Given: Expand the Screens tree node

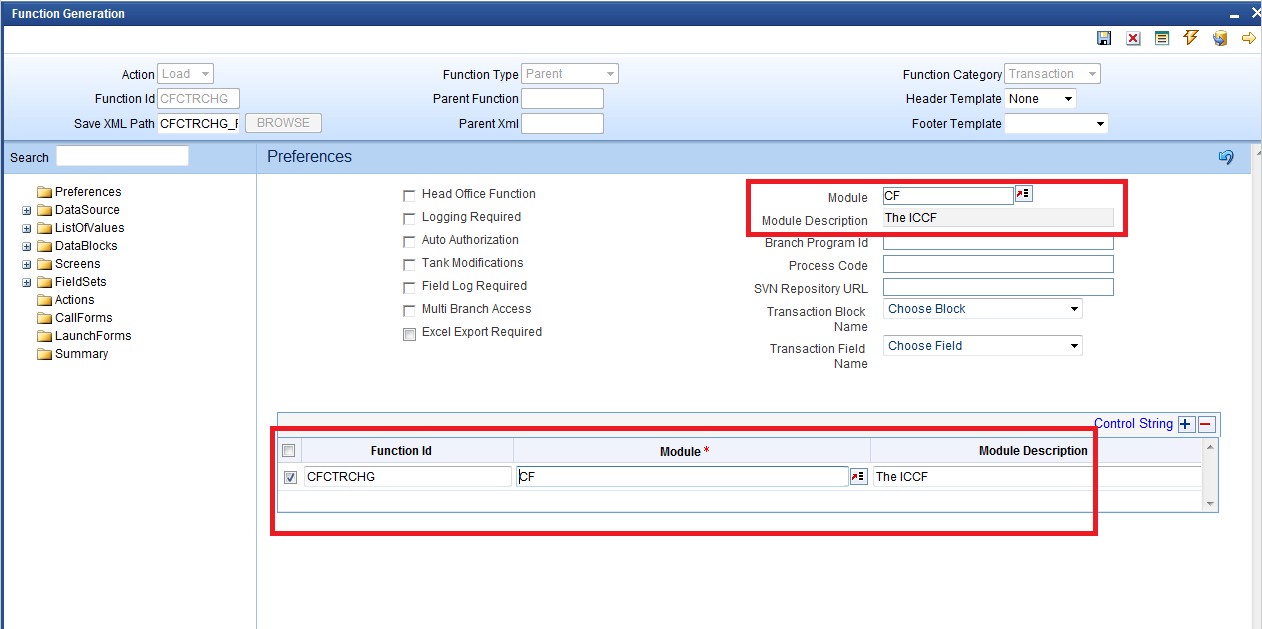Looking at the screenshot, I should (x=27, y=265).
